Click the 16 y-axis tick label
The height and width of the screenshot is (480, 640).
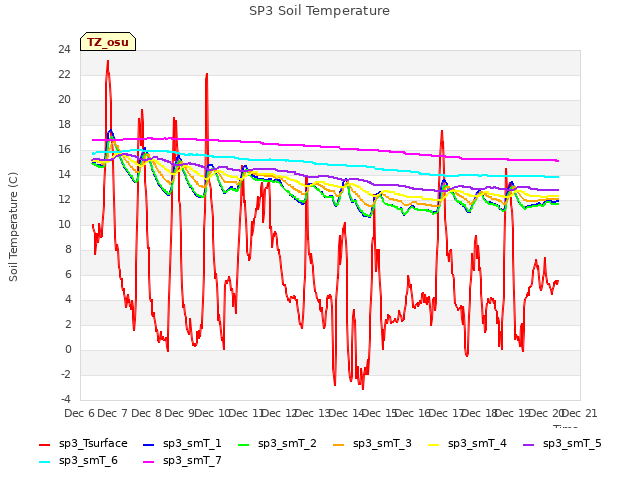point(64,149)
